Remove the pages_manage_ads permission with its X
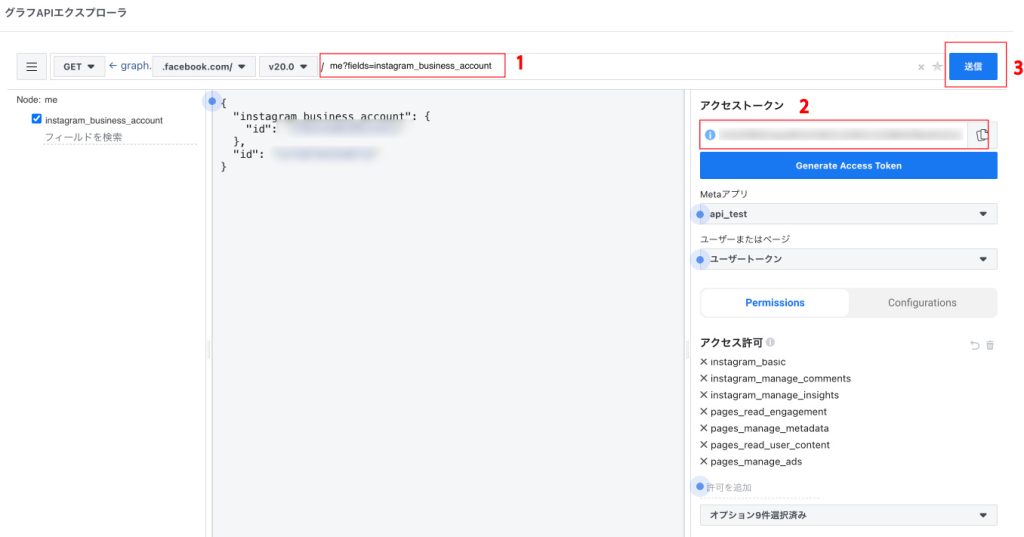Image resolution: width=1024 pixels, height=537 pixels. [x=704, y=462]
